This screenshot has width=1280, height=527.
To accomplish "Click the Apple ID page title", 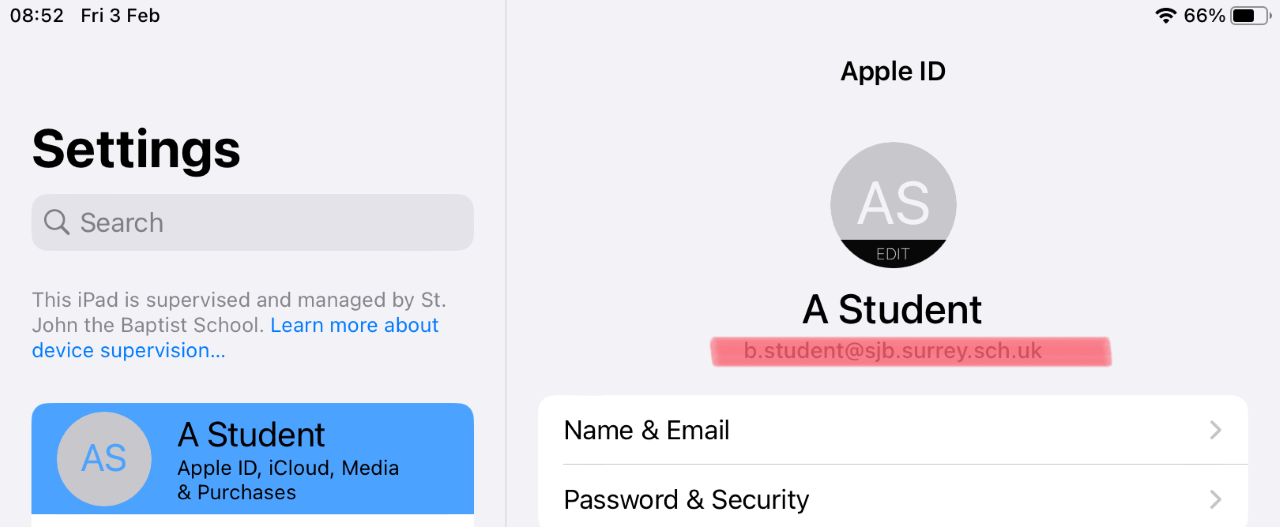I will coord(893,71).
